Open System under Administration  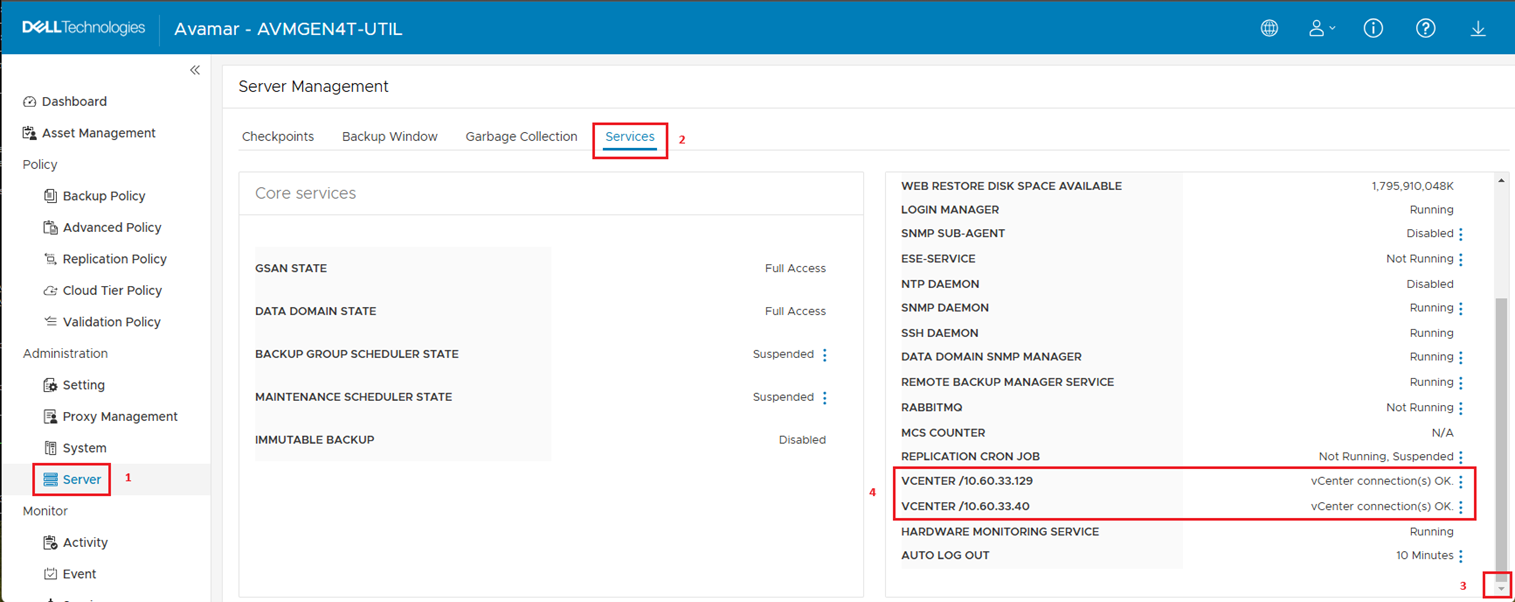point(84,448)
